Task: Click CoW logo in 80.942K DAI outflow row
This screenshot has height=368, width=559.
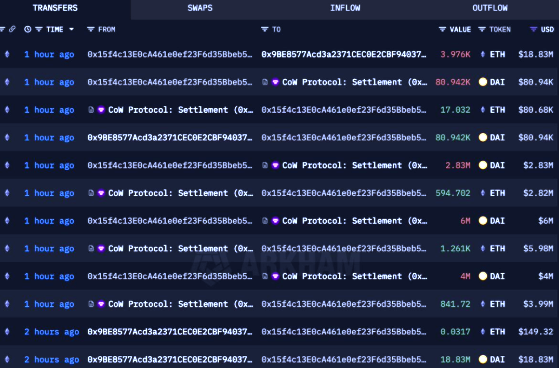Action: (275, 82)
